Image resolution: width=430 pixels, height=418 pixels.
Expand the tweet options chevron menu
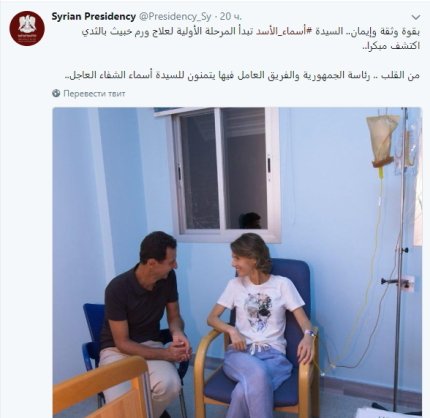pos(416,17)
